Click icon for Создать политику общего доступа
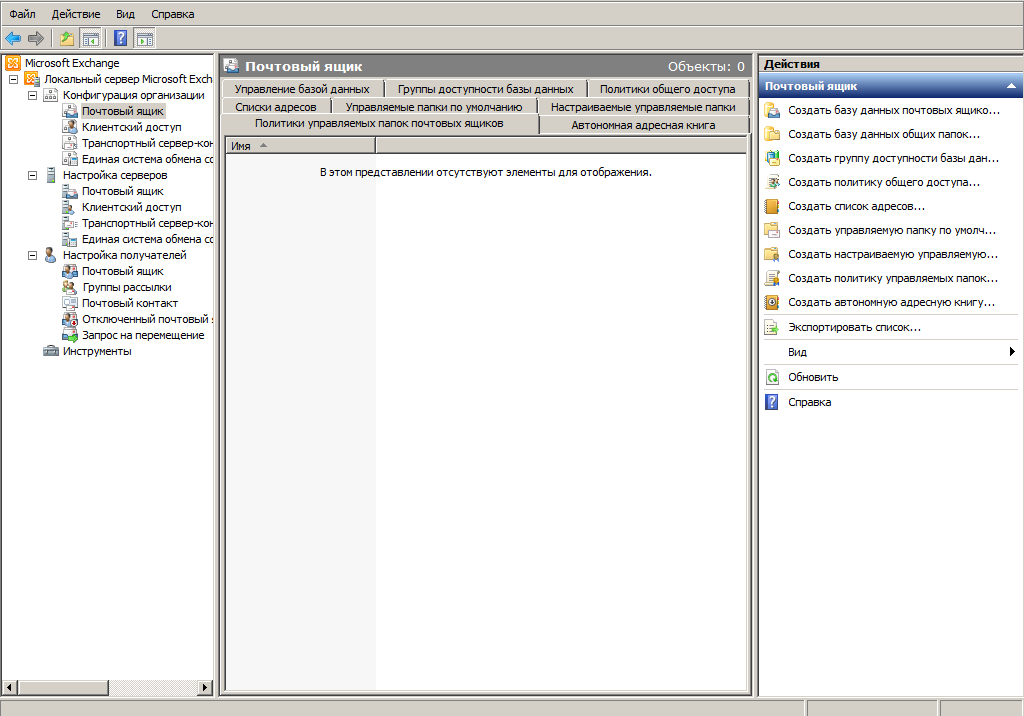The height and width of the screenshot is (716, 1024). click(772, 182)
